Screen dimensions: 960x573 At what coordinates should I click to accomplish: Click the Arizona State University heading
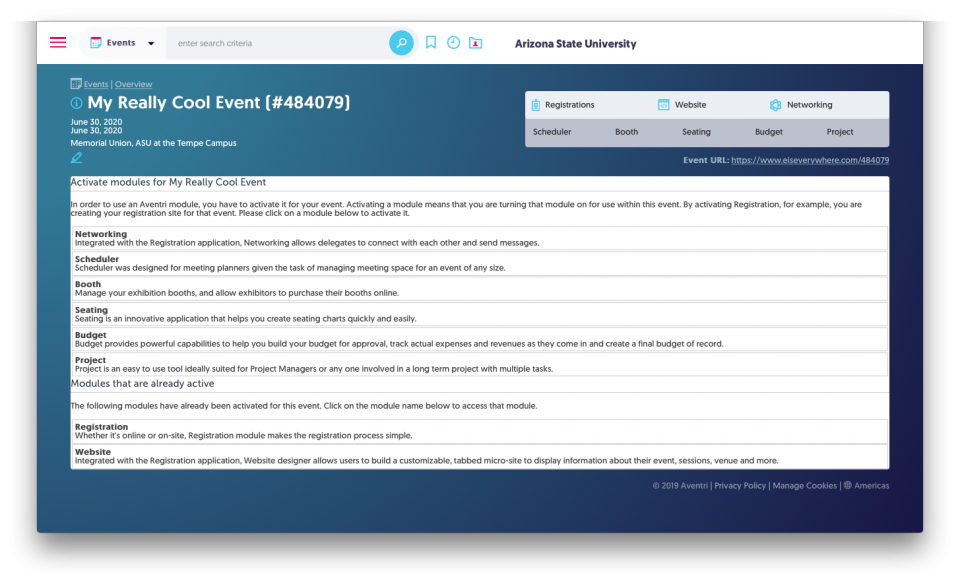click(576, 43)
